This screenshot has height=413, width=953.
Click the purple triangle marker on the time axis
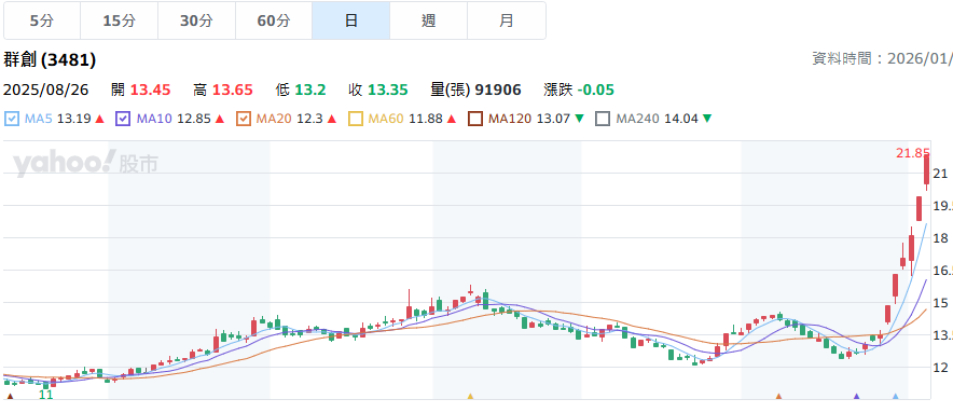(x=856, y=397)
